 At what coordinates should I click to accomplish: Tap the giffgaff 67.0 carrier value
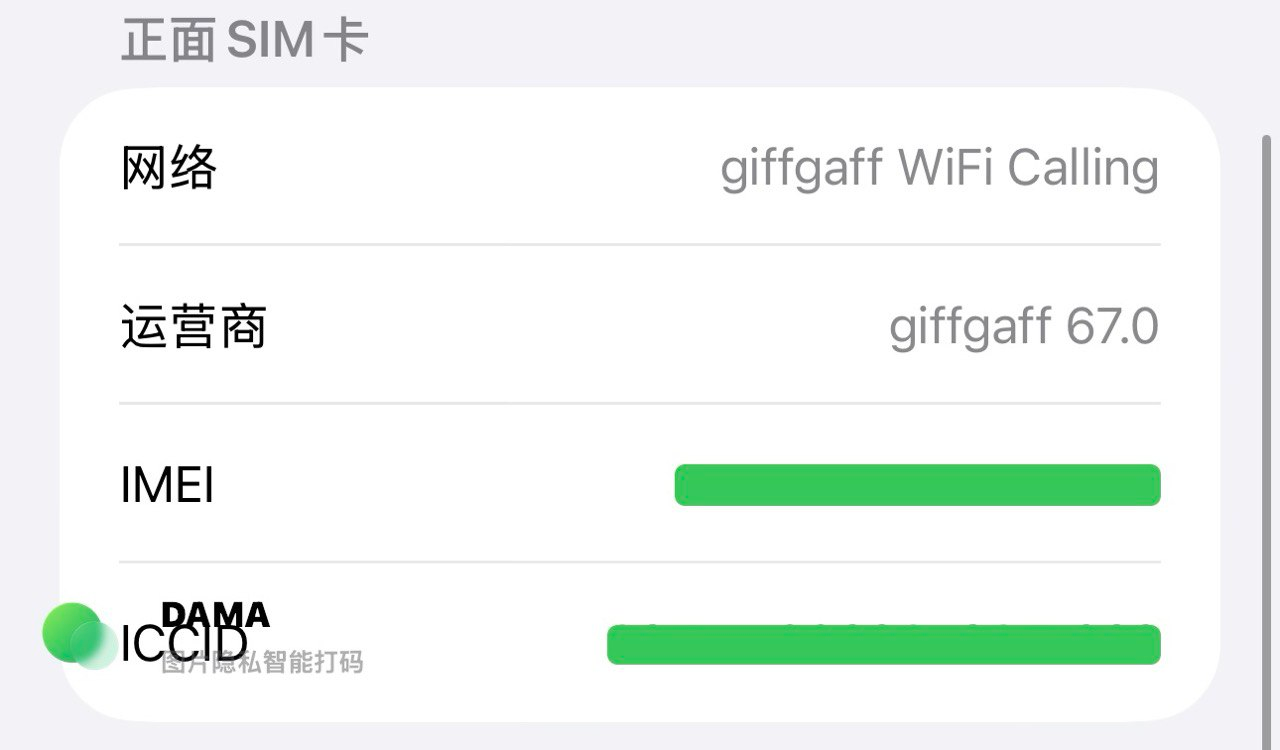pyautogui.click(x=1023, y=327)
